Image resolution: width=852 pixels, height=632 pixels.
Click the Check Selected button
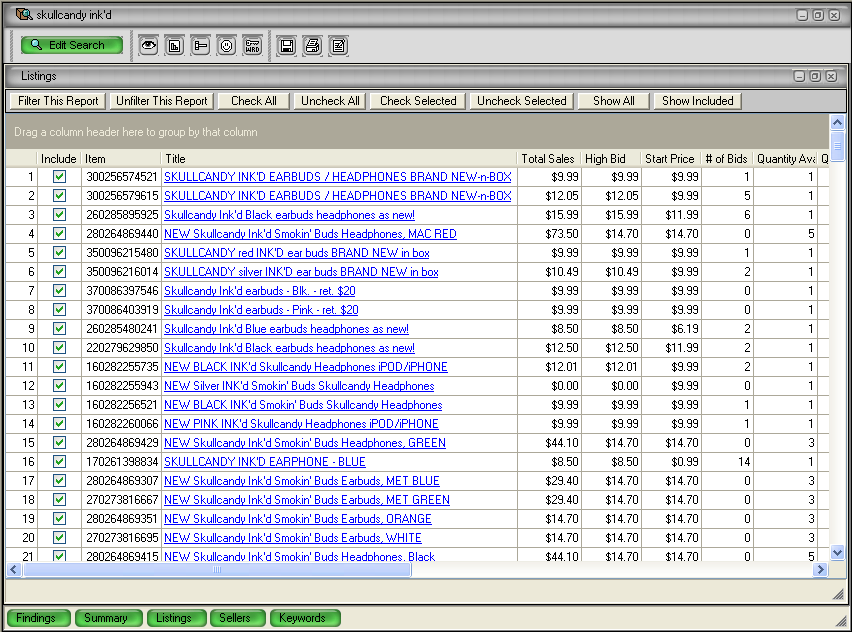click(x=418, y=101)
